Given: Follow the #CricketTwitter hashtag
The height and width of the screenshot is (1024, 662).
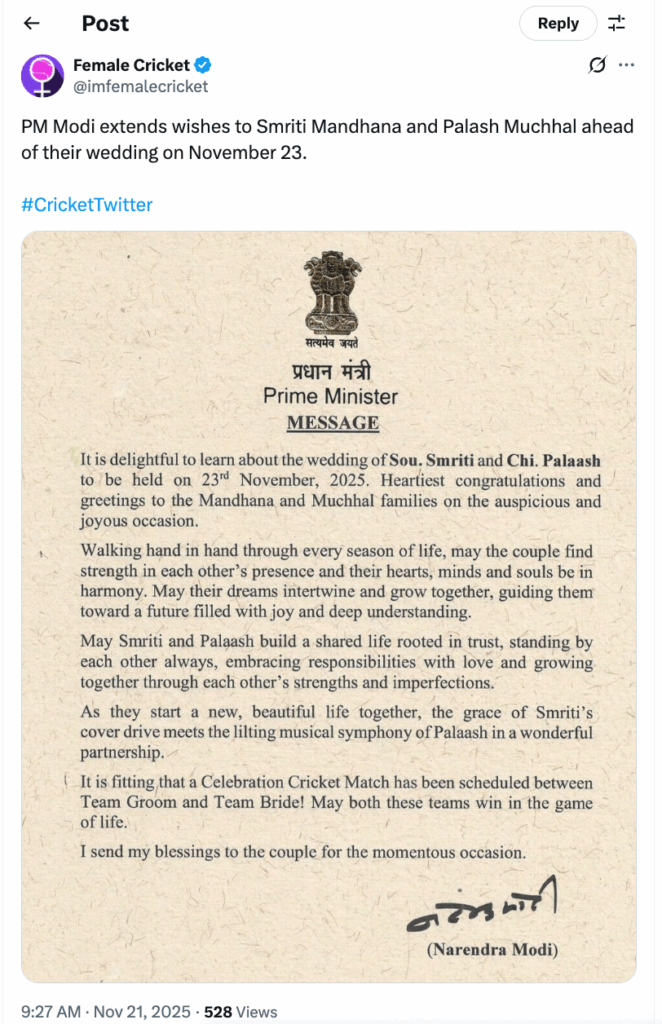Looking at the screenshot, I should (x=87, y=205).
